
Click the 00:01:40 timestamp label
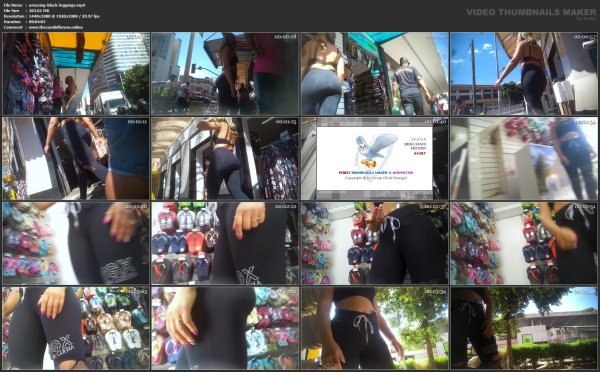pos(435,122)
